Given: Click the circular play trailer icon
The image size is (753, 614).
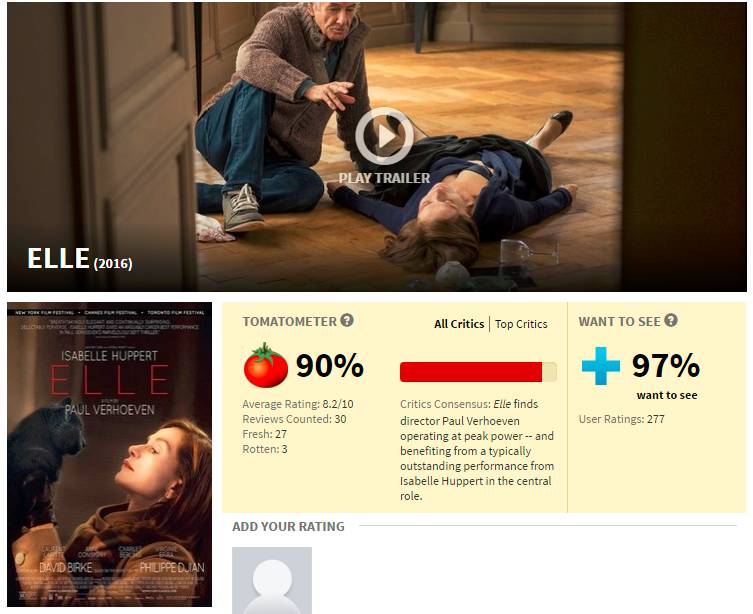Looking at the screenshot, I should coord(384,136).
